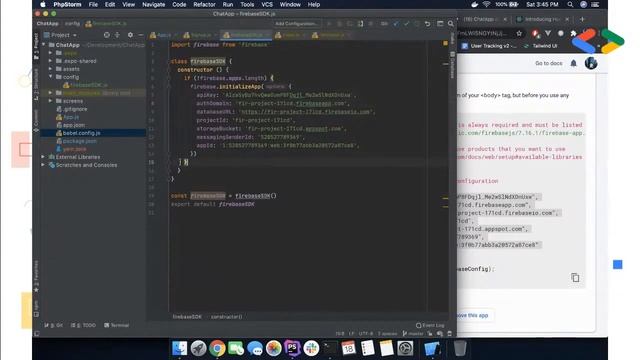Screen dimensions: 640x360
Task: Click the Rollback undo arrow in PhpStorm toolbar
Action: tap(427, 24)
